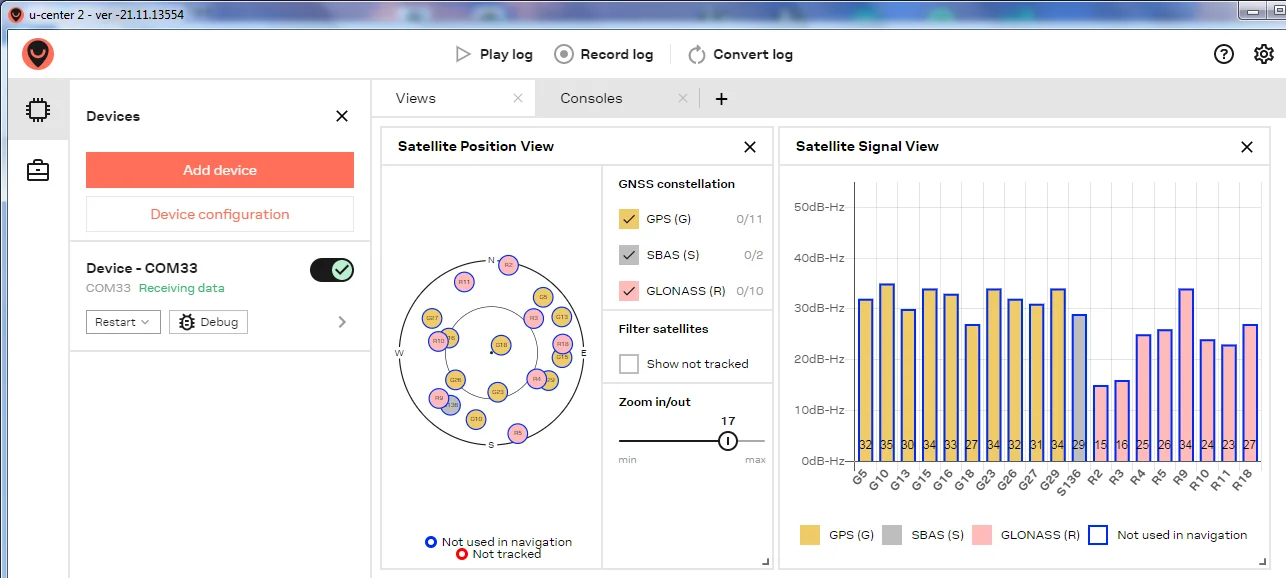Screen dimensions: 1286x578
Task: Select the devices chip icon in sidebar
Action: coord(38,110)
